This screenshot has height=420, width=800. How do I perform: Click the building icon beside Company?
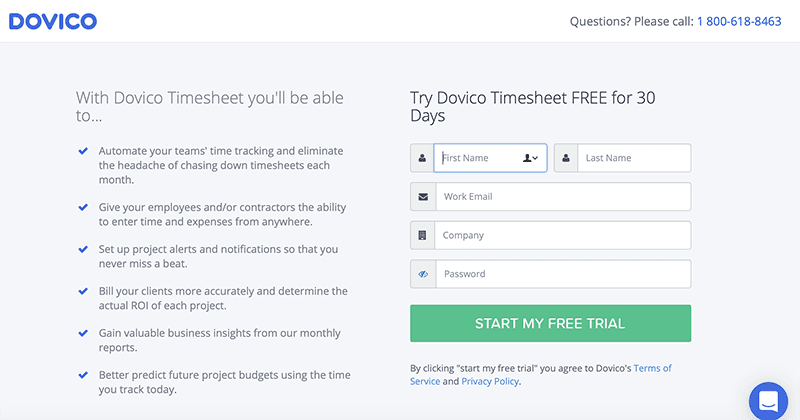coord(422,236)
